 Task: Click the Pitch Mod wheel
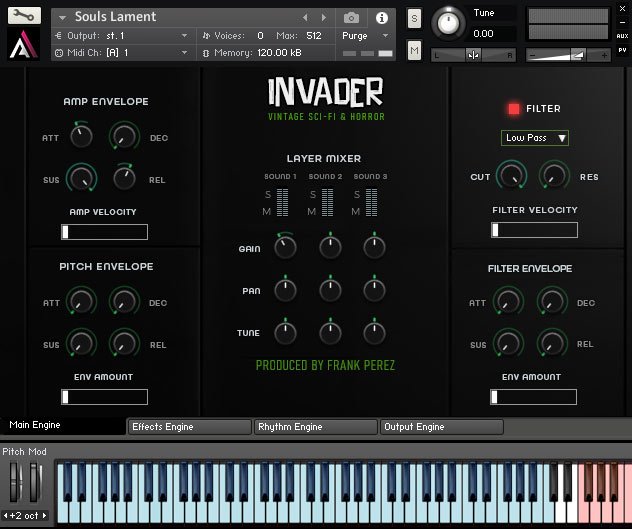tap(15, 483)
